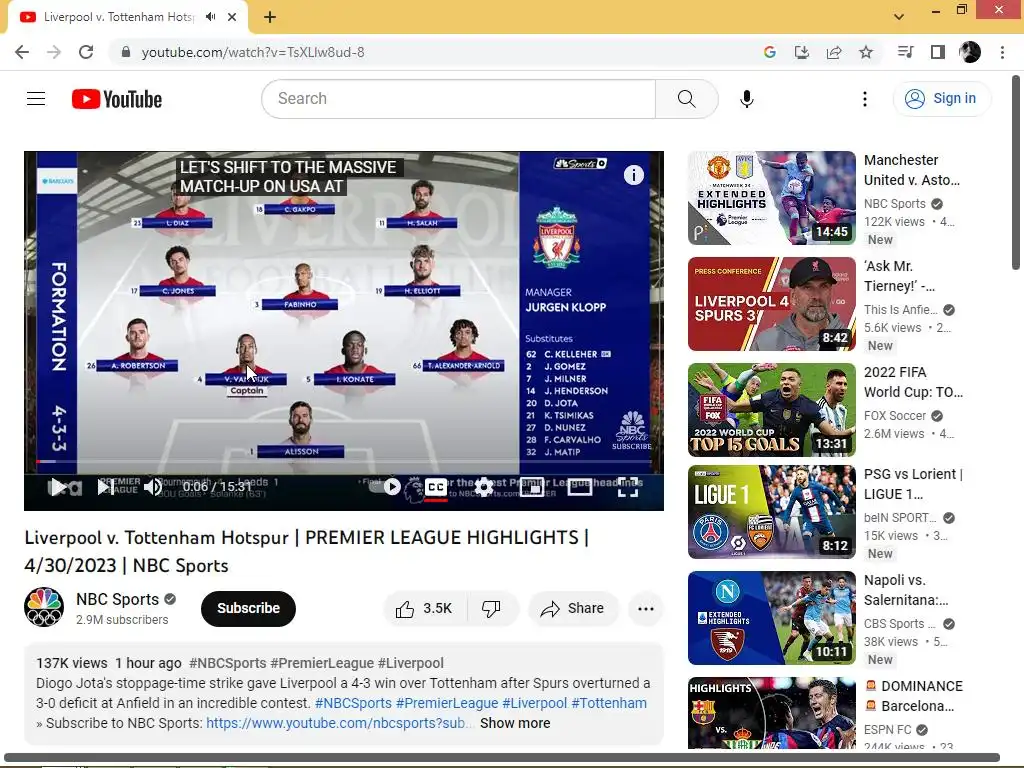Dislike this video
The height and width of the screenshot is (768, 1024).
[492, 609]
